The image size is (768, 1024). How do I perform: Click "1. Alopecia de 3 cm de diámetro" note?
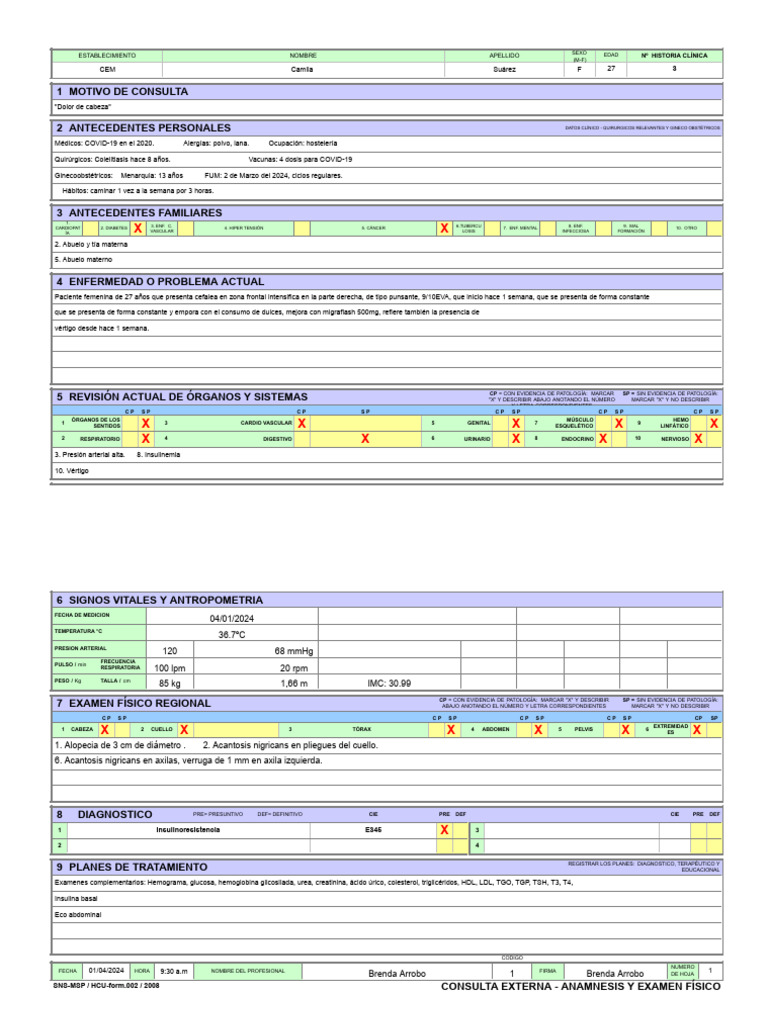[120, 745]
